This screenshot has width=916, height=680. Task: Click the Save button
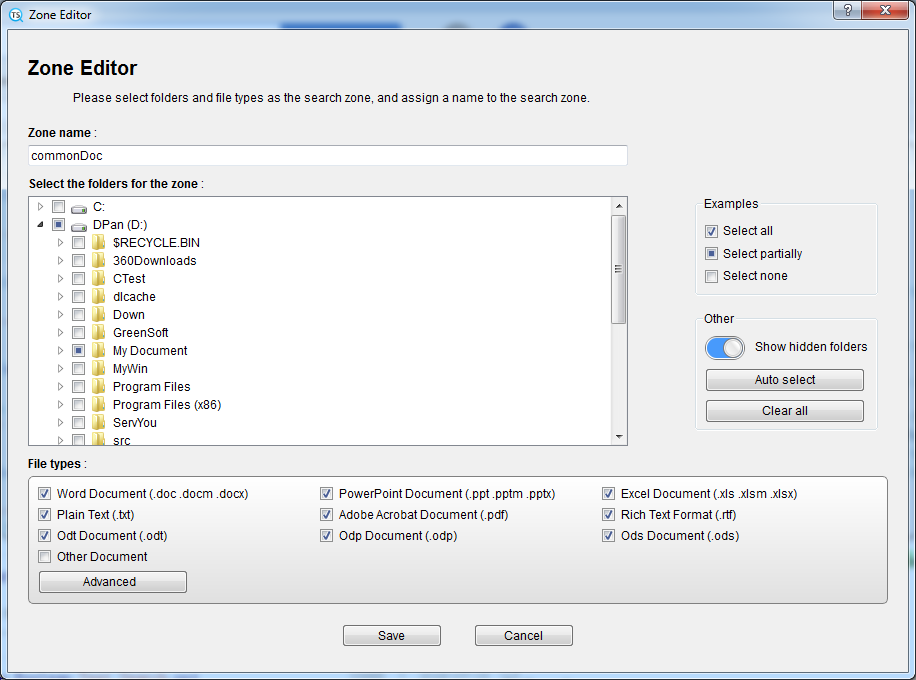391,636
